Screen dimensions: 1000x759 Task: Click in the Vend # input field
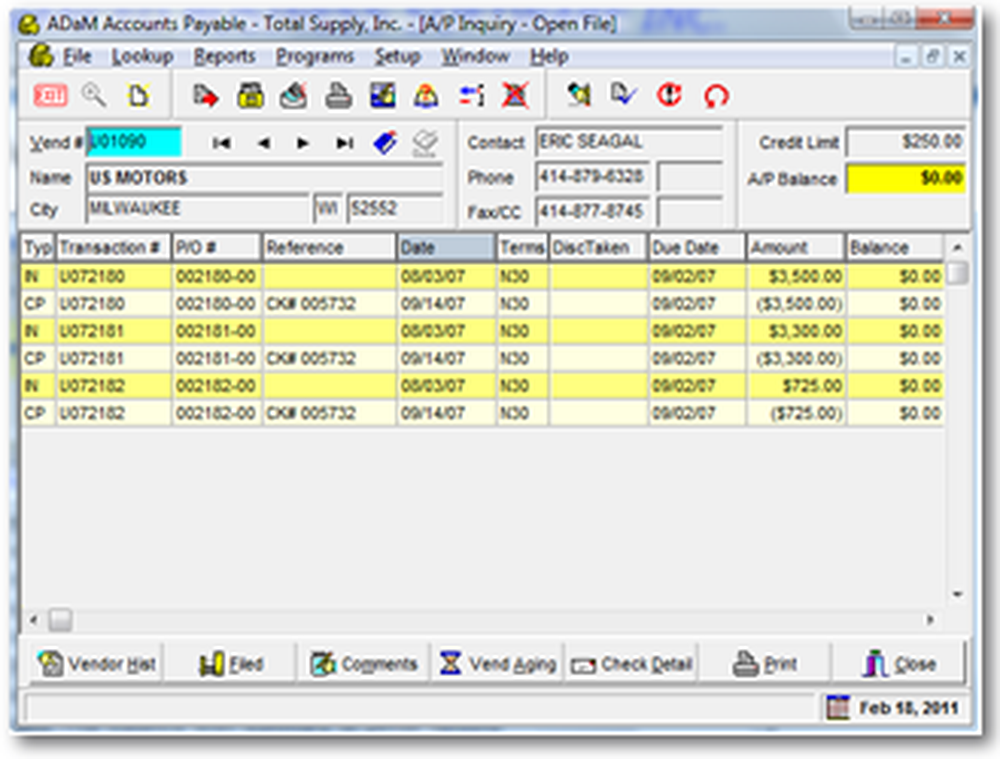(134, 143)
